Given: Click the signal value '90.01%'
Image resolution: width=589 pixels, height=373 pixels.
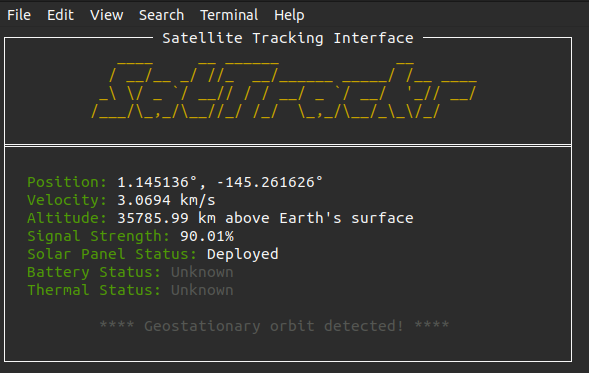Looking at the screenshot, I should tap(207, 236).
